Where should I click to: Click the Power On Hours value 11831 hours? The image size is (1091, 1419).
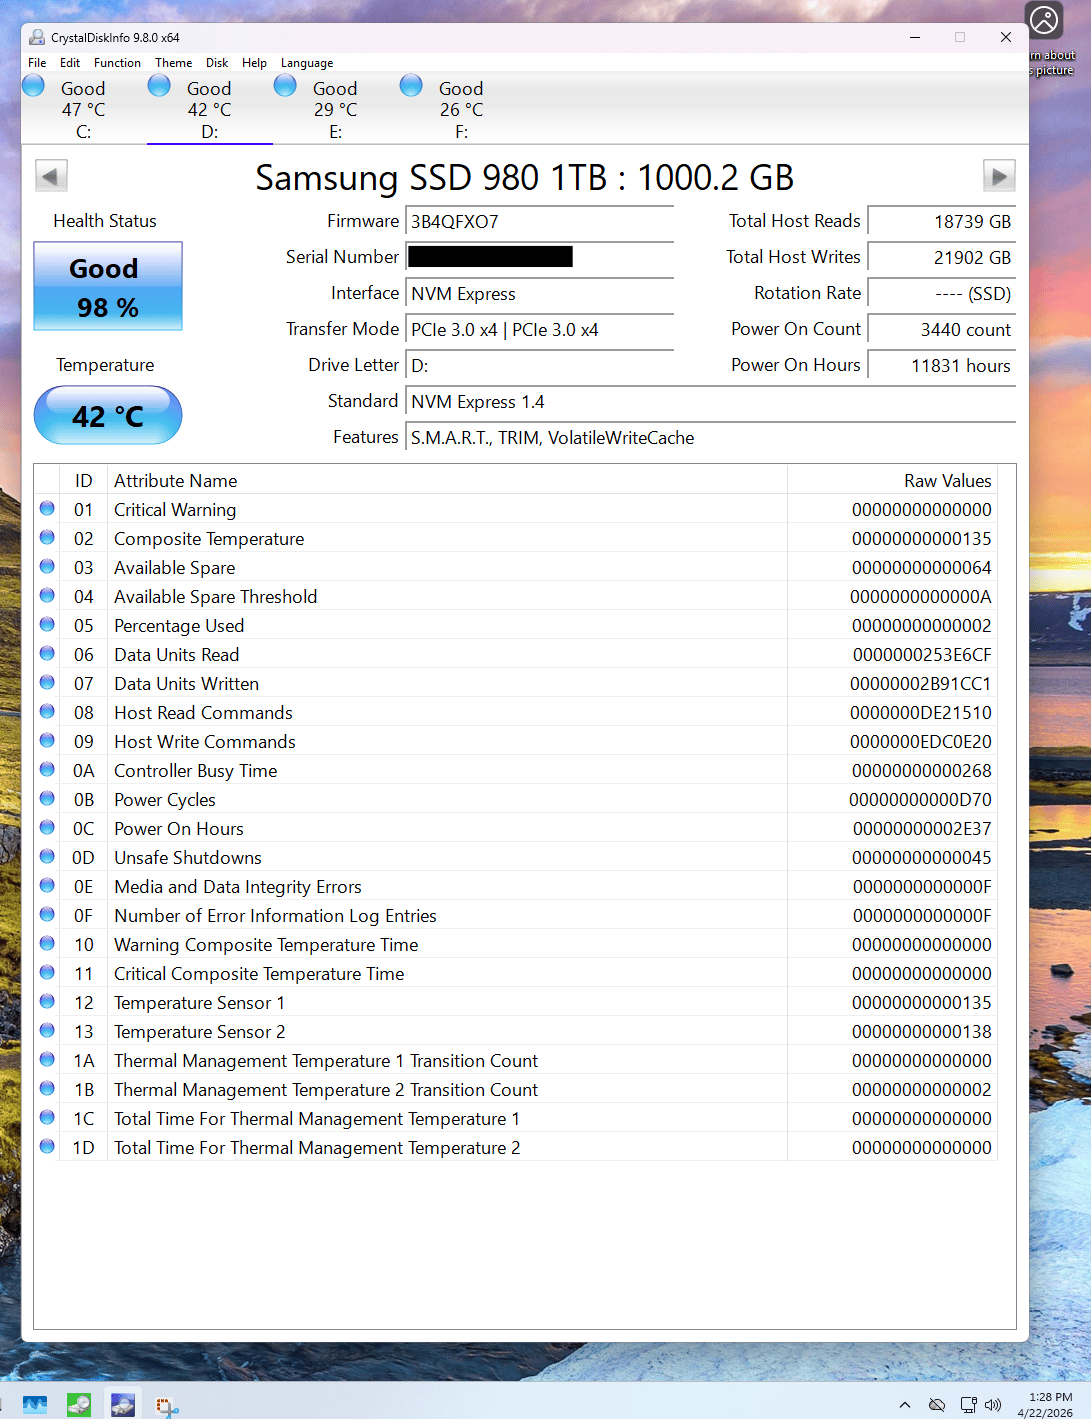click(941, 366)
